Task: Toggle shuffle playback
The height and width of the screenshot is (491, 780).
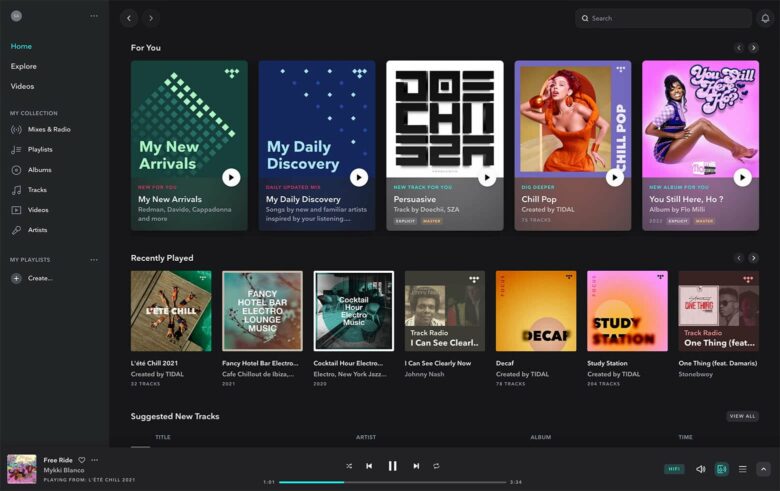Action: click(x=349, y=466)
